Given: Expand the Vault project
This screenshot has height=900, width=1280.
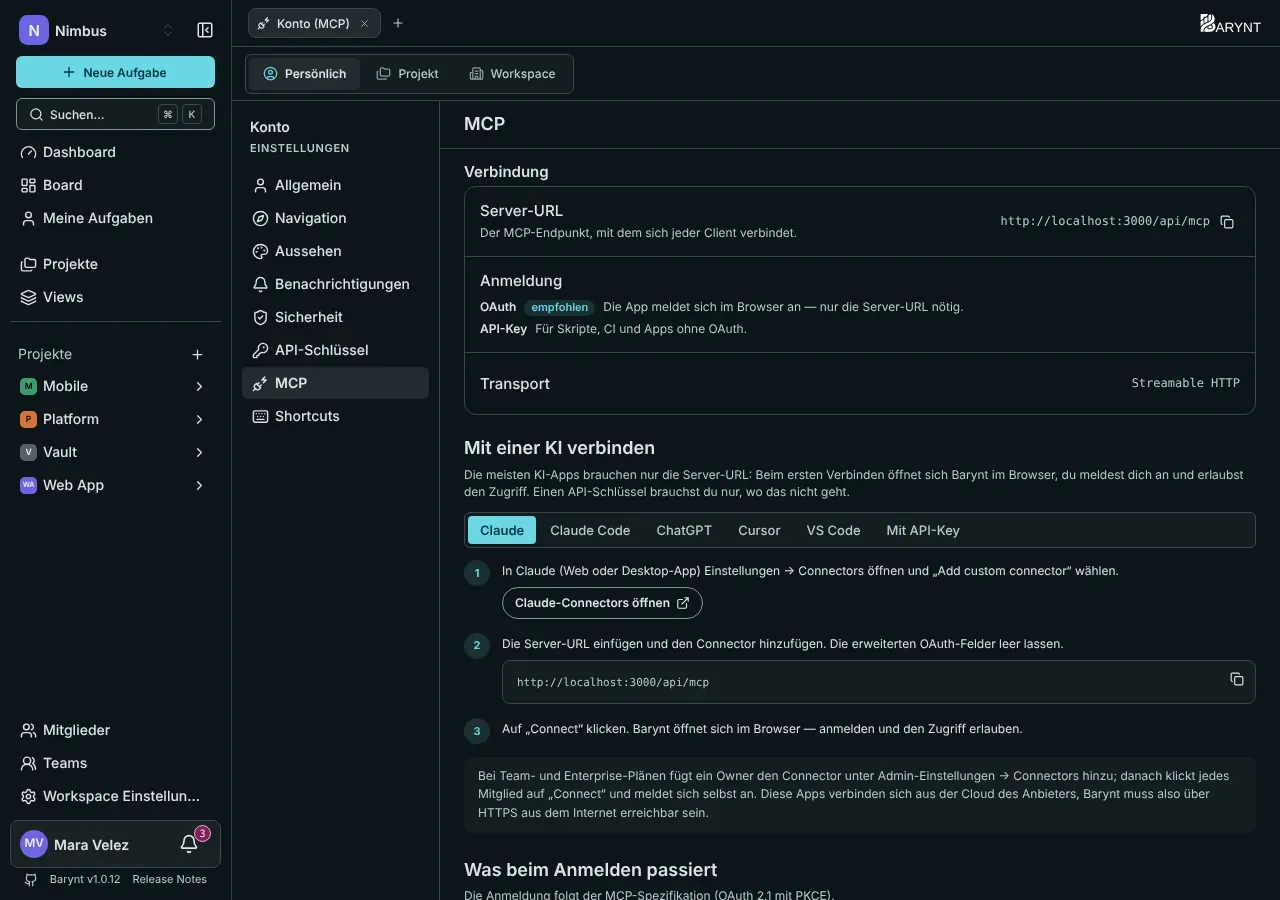Looking at the screenshot, I should (x=199, y=452).
